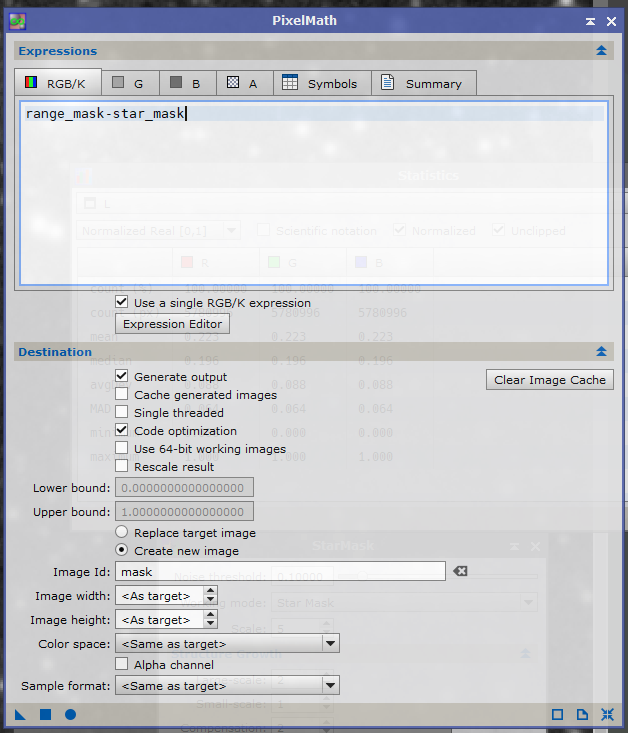Viewport: 628px width, 733px height.
Task: Switch to the B expression tab
Action: point(188,83)
